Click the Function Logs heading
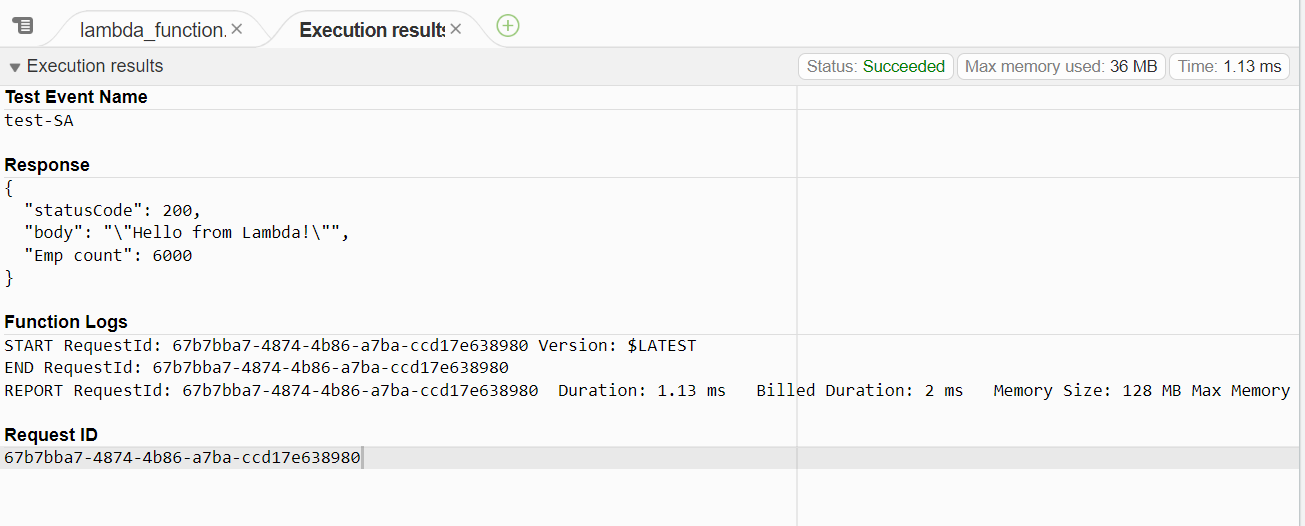This screenshot has height=526, width=1305. pyautogui.click(x=66, y=322)
